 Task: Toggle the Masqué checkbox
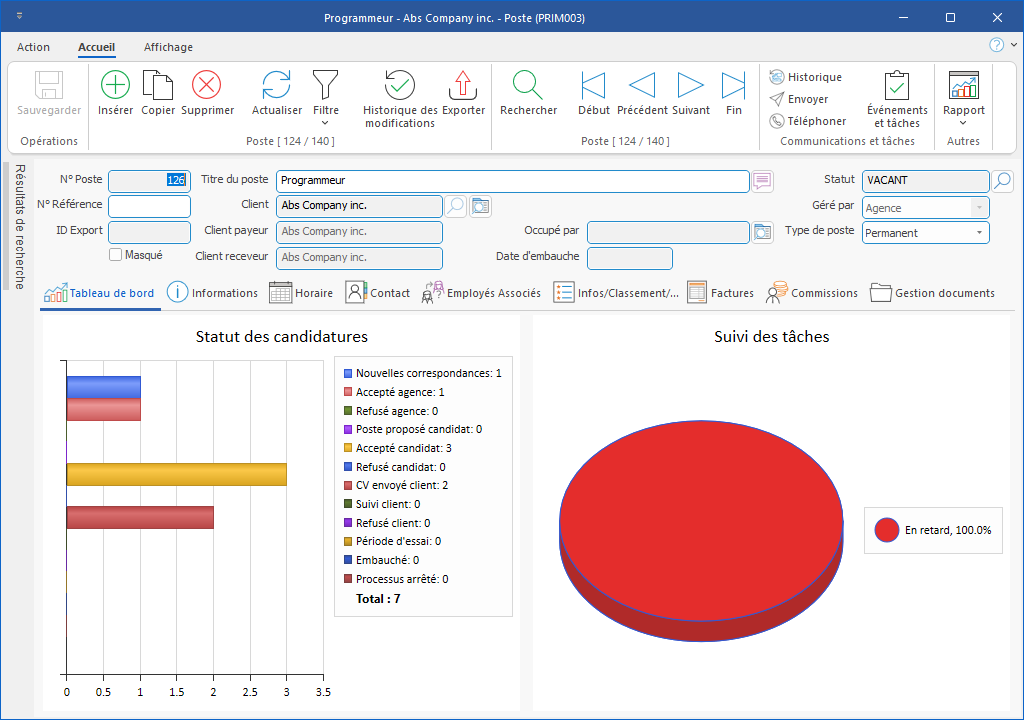point(116,255)
